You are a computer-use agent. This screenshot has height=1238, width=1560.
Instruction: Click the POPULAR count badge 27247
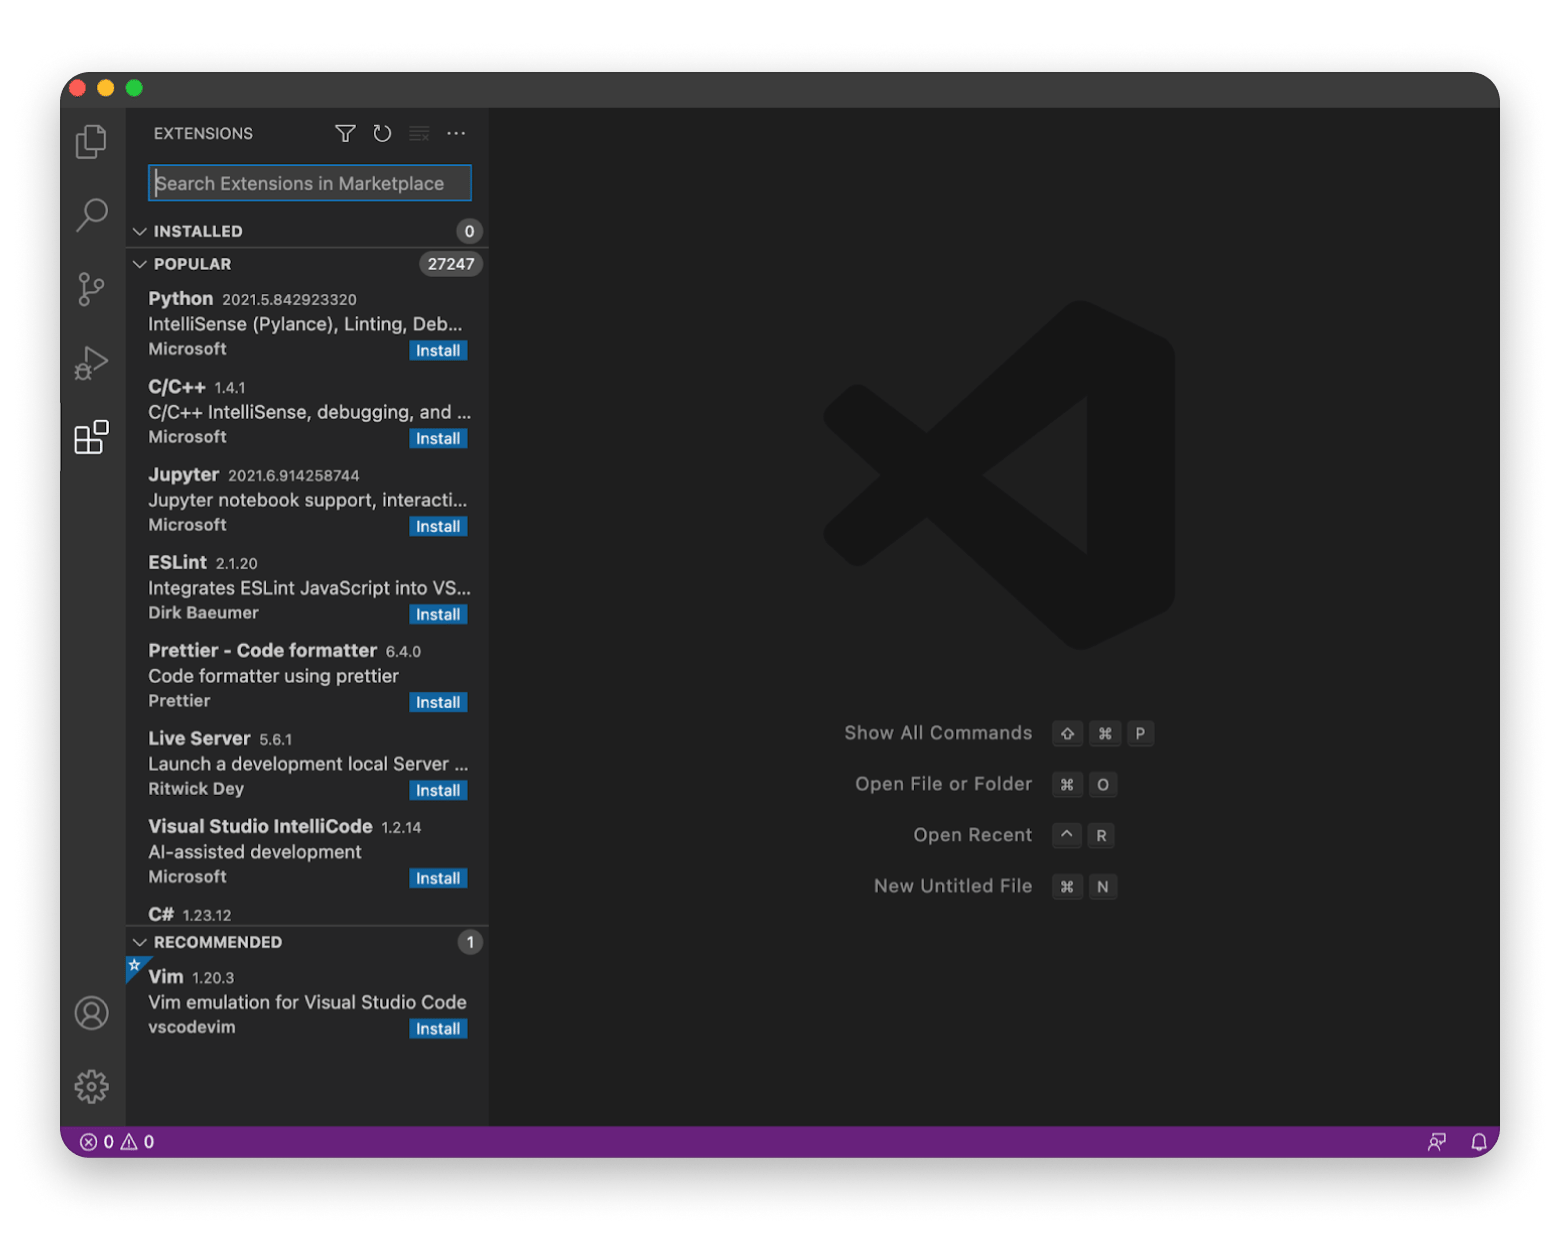(451, 264)
